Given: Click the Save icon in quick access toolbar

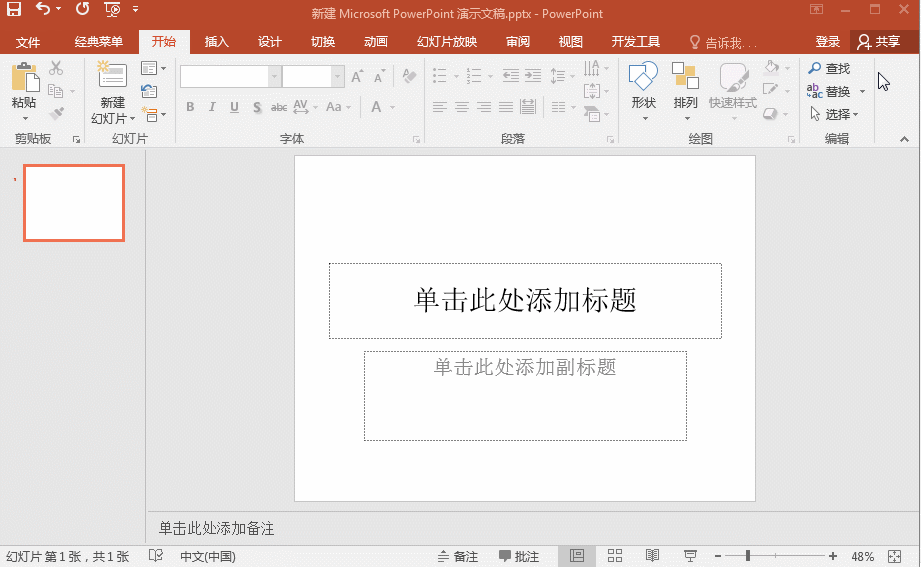Looking at the screenshot, I should [x=14, y=10].
